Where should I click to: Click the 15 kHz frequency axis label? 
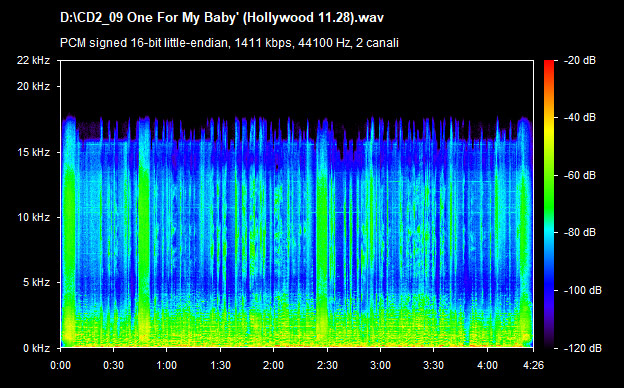(33, 152)
